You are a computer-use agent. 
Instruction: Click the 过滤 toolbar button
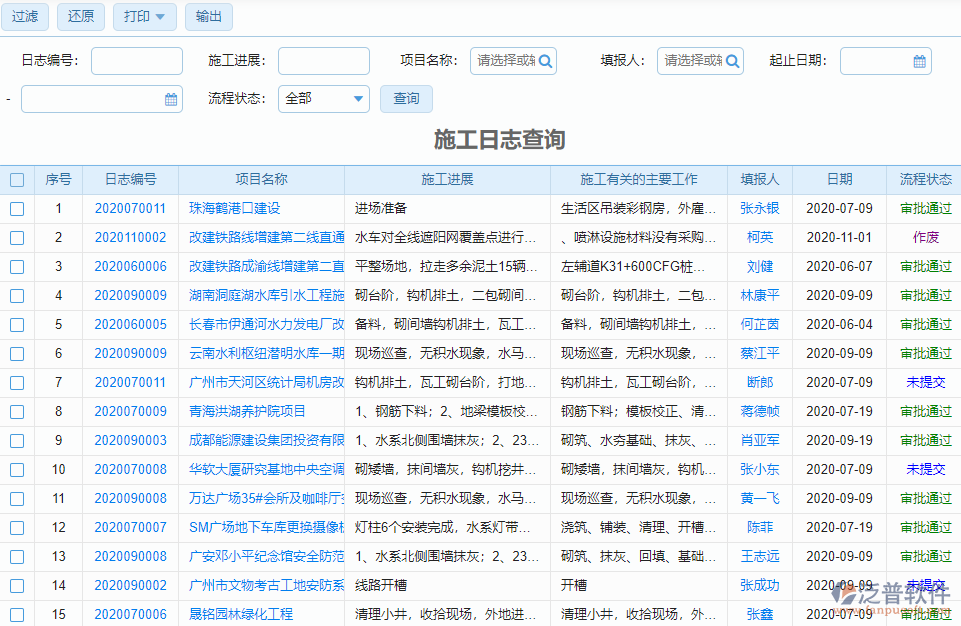click(24, 16)
